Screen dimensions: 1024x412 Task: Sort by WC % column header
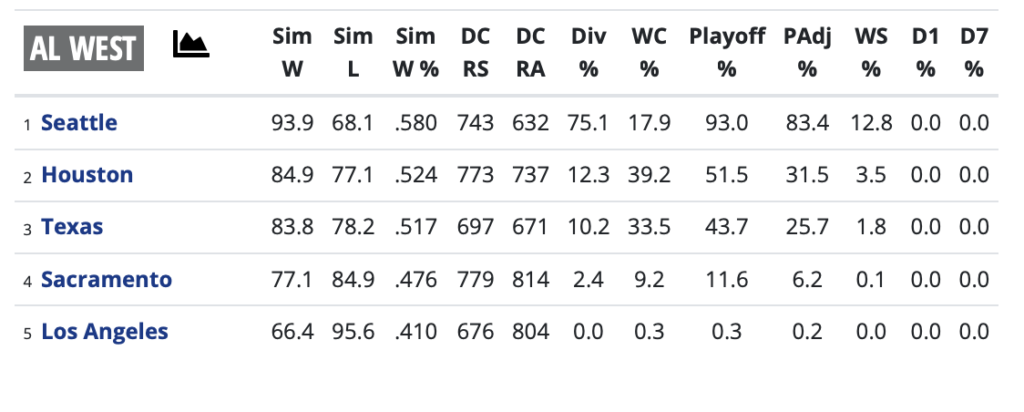(x=650, y=53)
